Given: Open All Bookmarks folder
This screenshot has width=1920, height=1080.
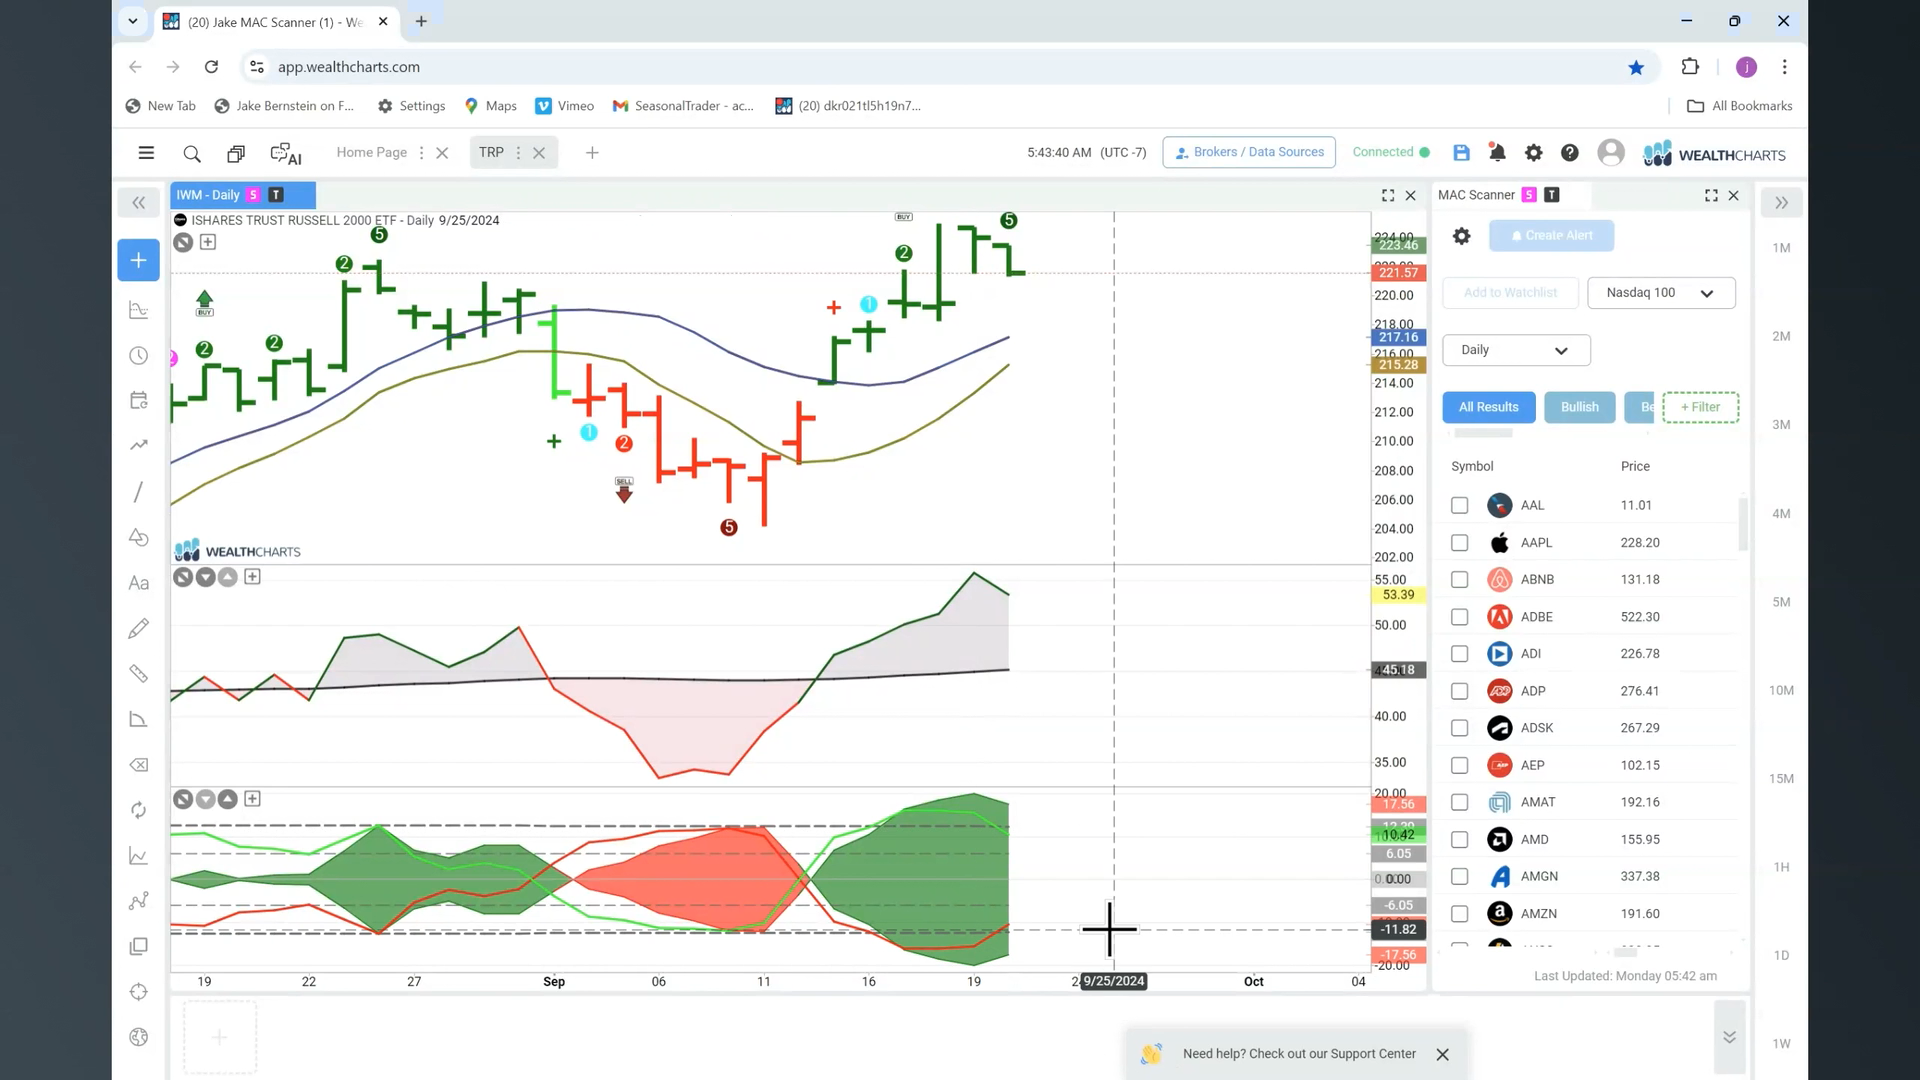Looking at the screenshot, I should click(1739, 106).
